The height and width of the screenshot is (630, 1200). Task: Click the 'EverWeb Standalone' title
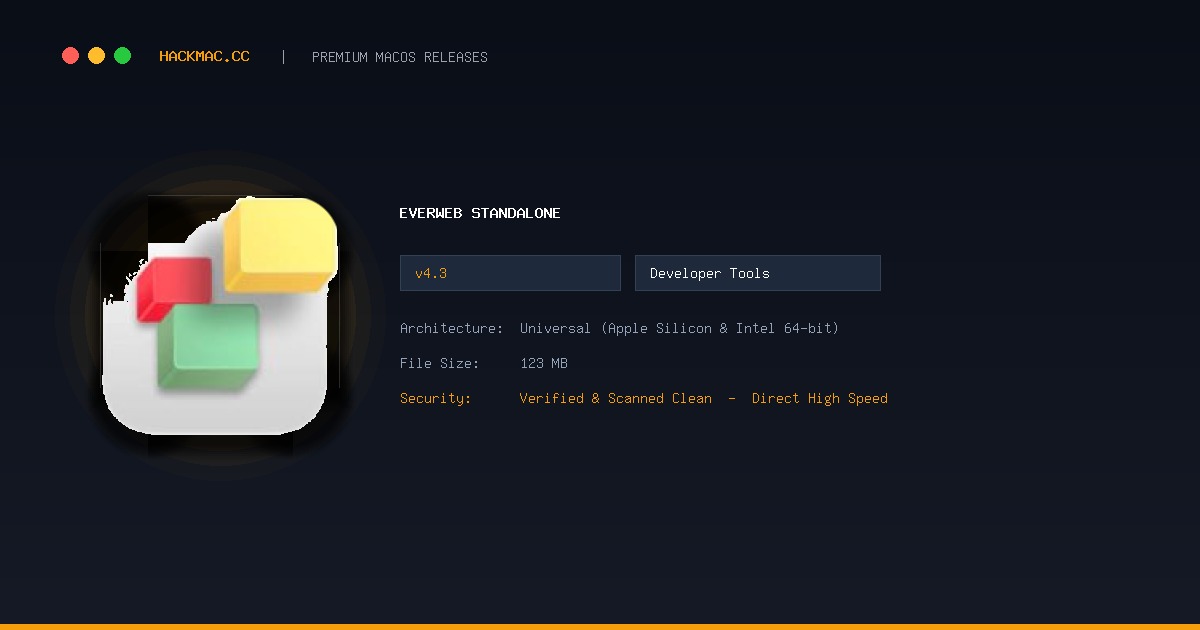pos(480,213)
